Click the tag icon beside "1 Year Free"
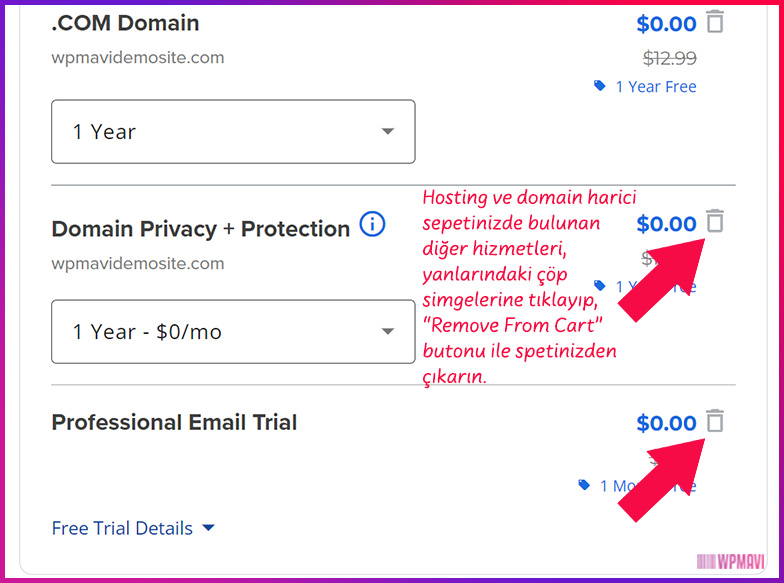This screenshot has height=583, width=784. pyautogui.click(x=600, y=86)
